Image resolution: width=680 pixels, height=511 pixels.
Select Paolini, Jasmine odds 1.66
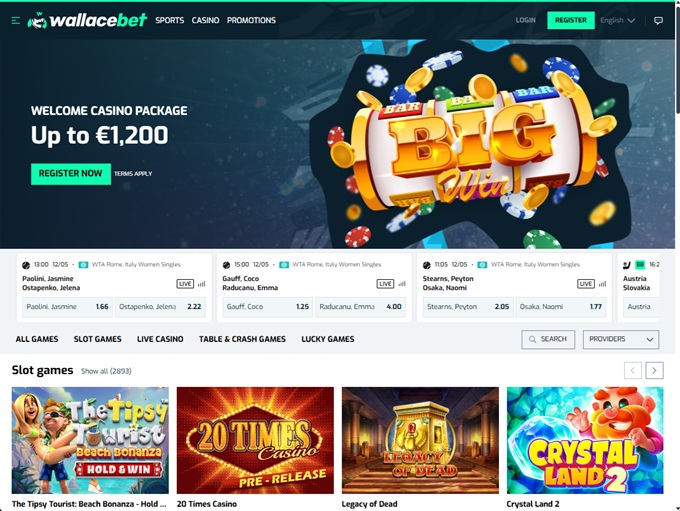67,307
